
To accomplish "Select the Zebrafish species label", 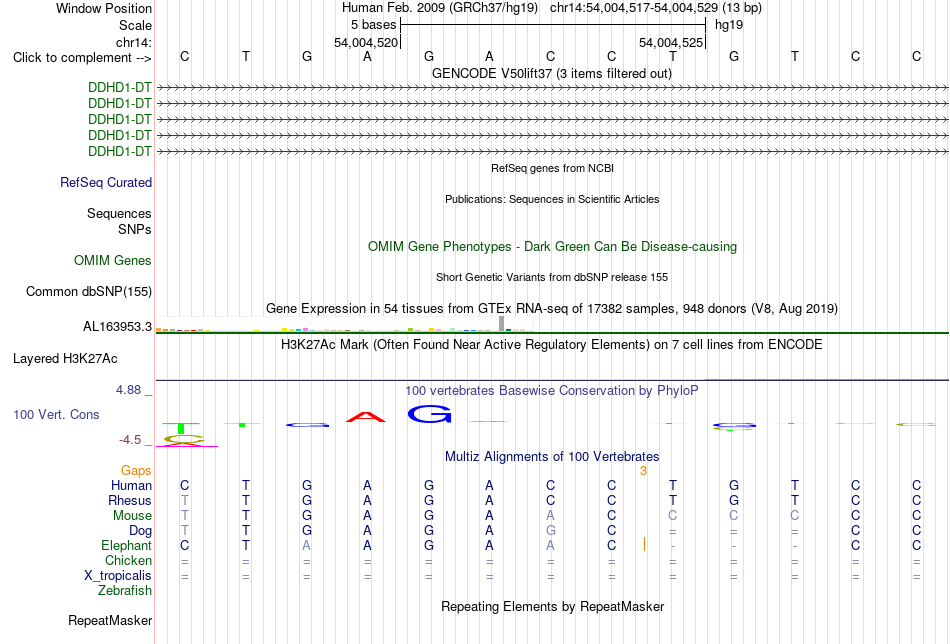I will click(125, 591).
